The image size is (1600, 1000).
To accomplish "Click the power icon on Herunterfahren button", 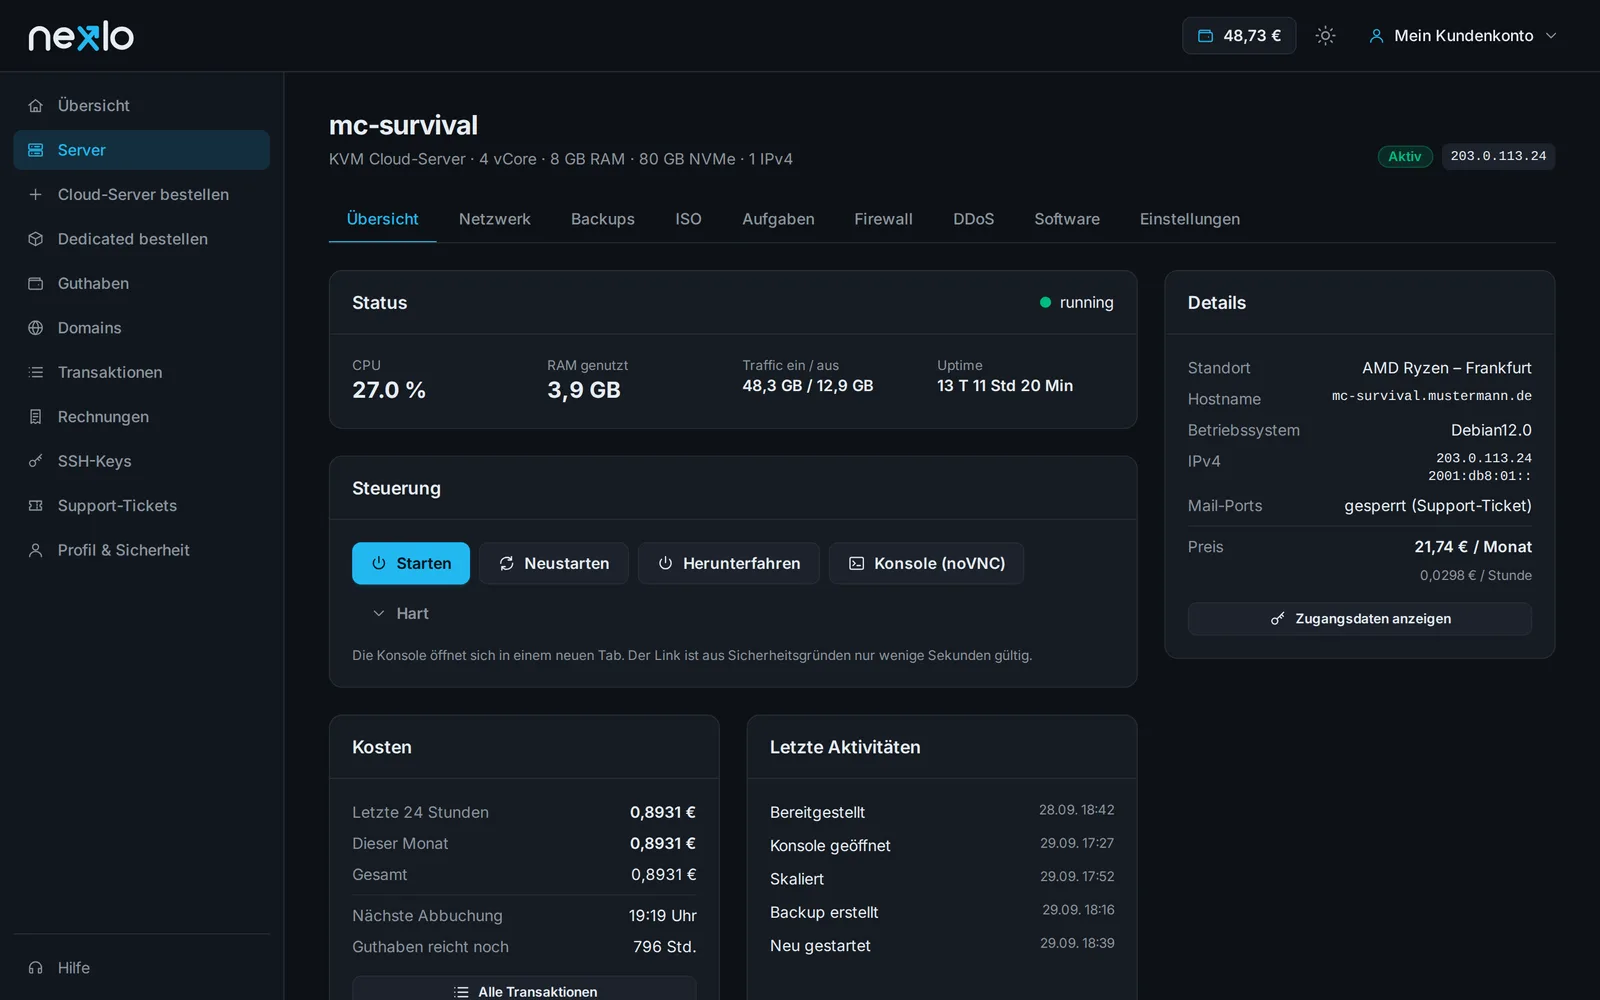I will coord(665,564).
